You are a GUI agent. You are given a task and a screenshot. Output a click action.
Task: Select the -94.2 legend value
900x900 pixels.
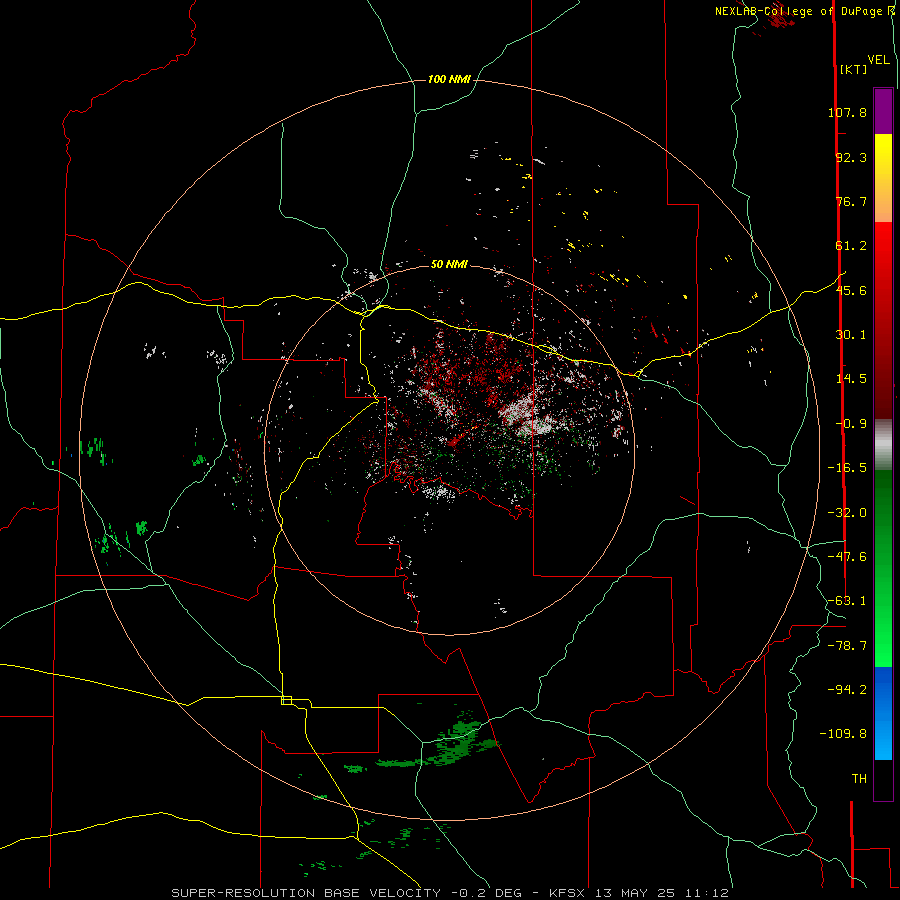tap(847, 689)
